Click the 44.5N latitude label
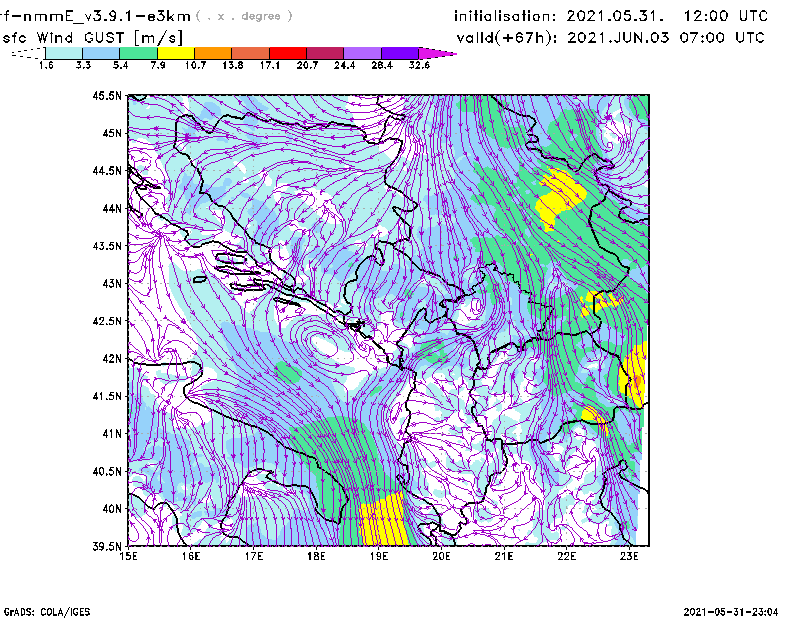The height and width of the screenshot is (618, 800). pos(107,170)
